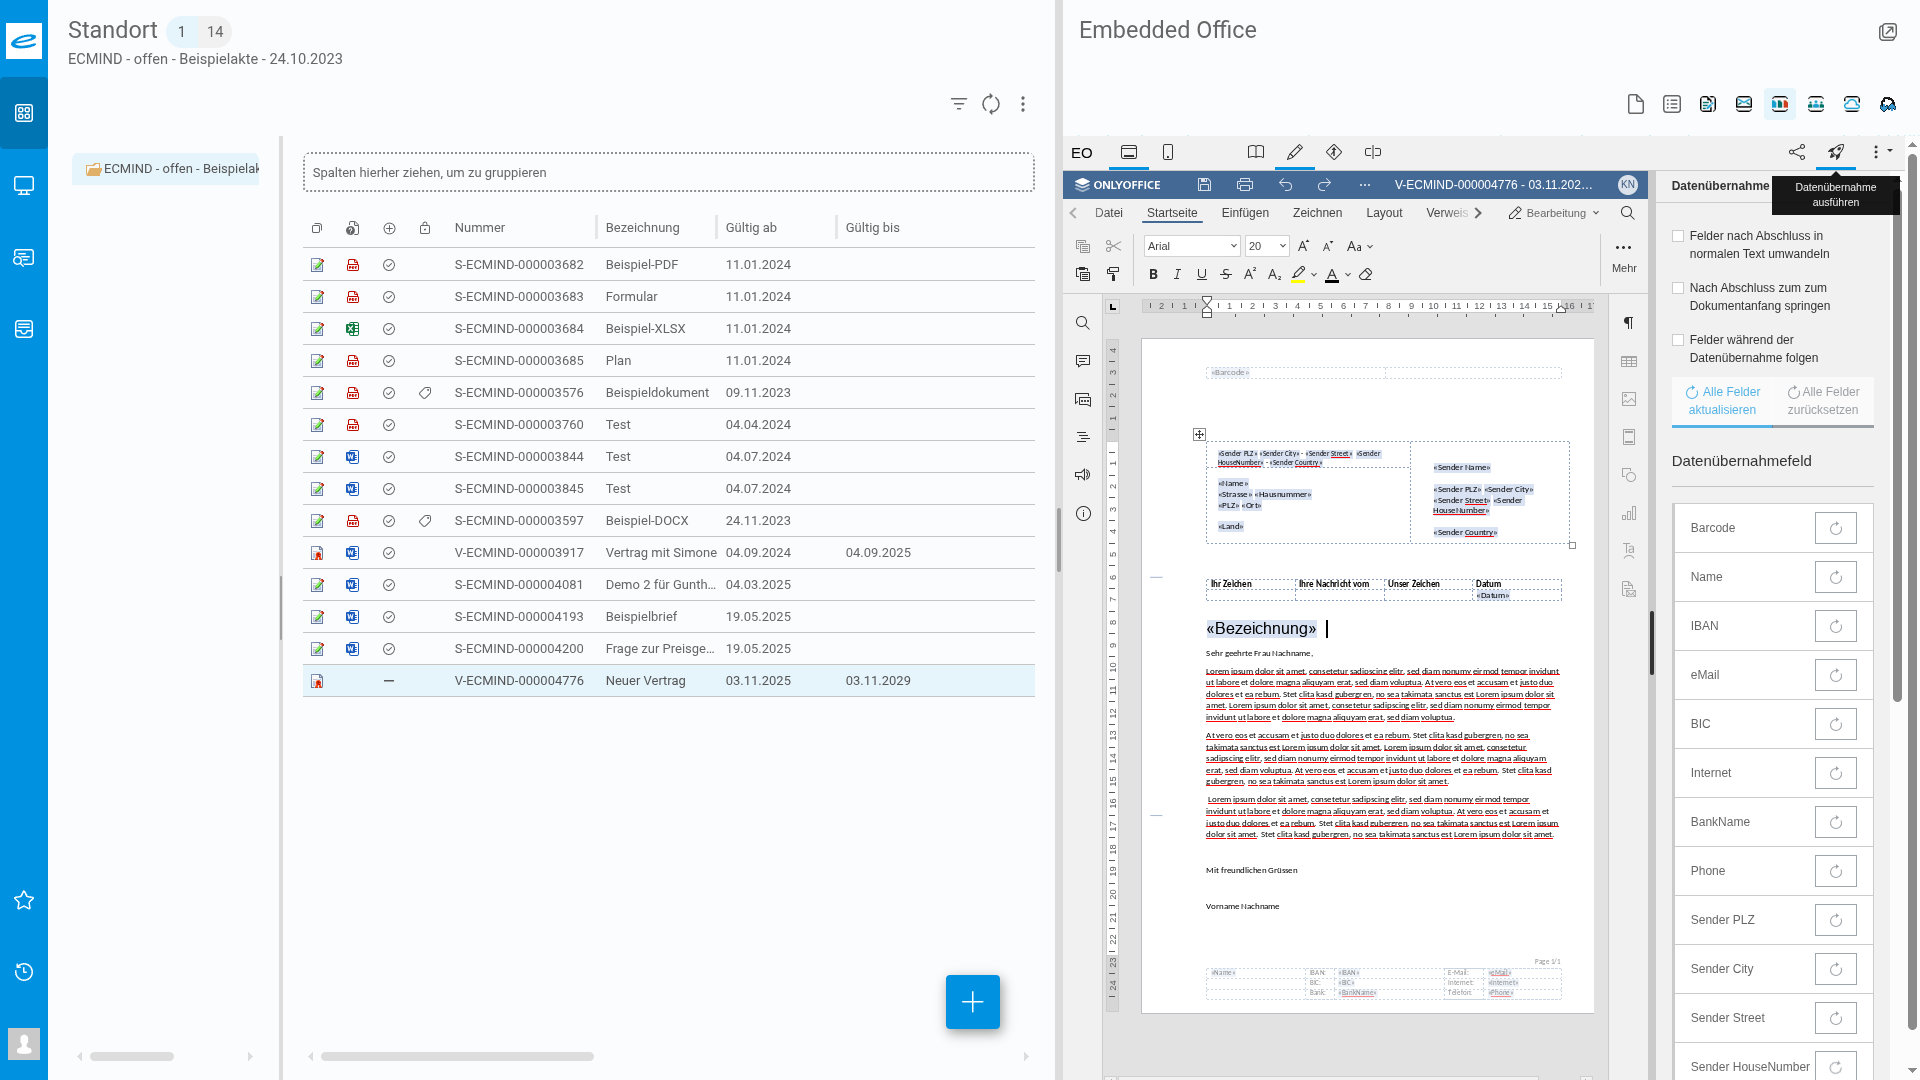This screenshot has height=1080, width=1920.
Task: Open the Layout ribbon tab
Action: pos(1383,213)
